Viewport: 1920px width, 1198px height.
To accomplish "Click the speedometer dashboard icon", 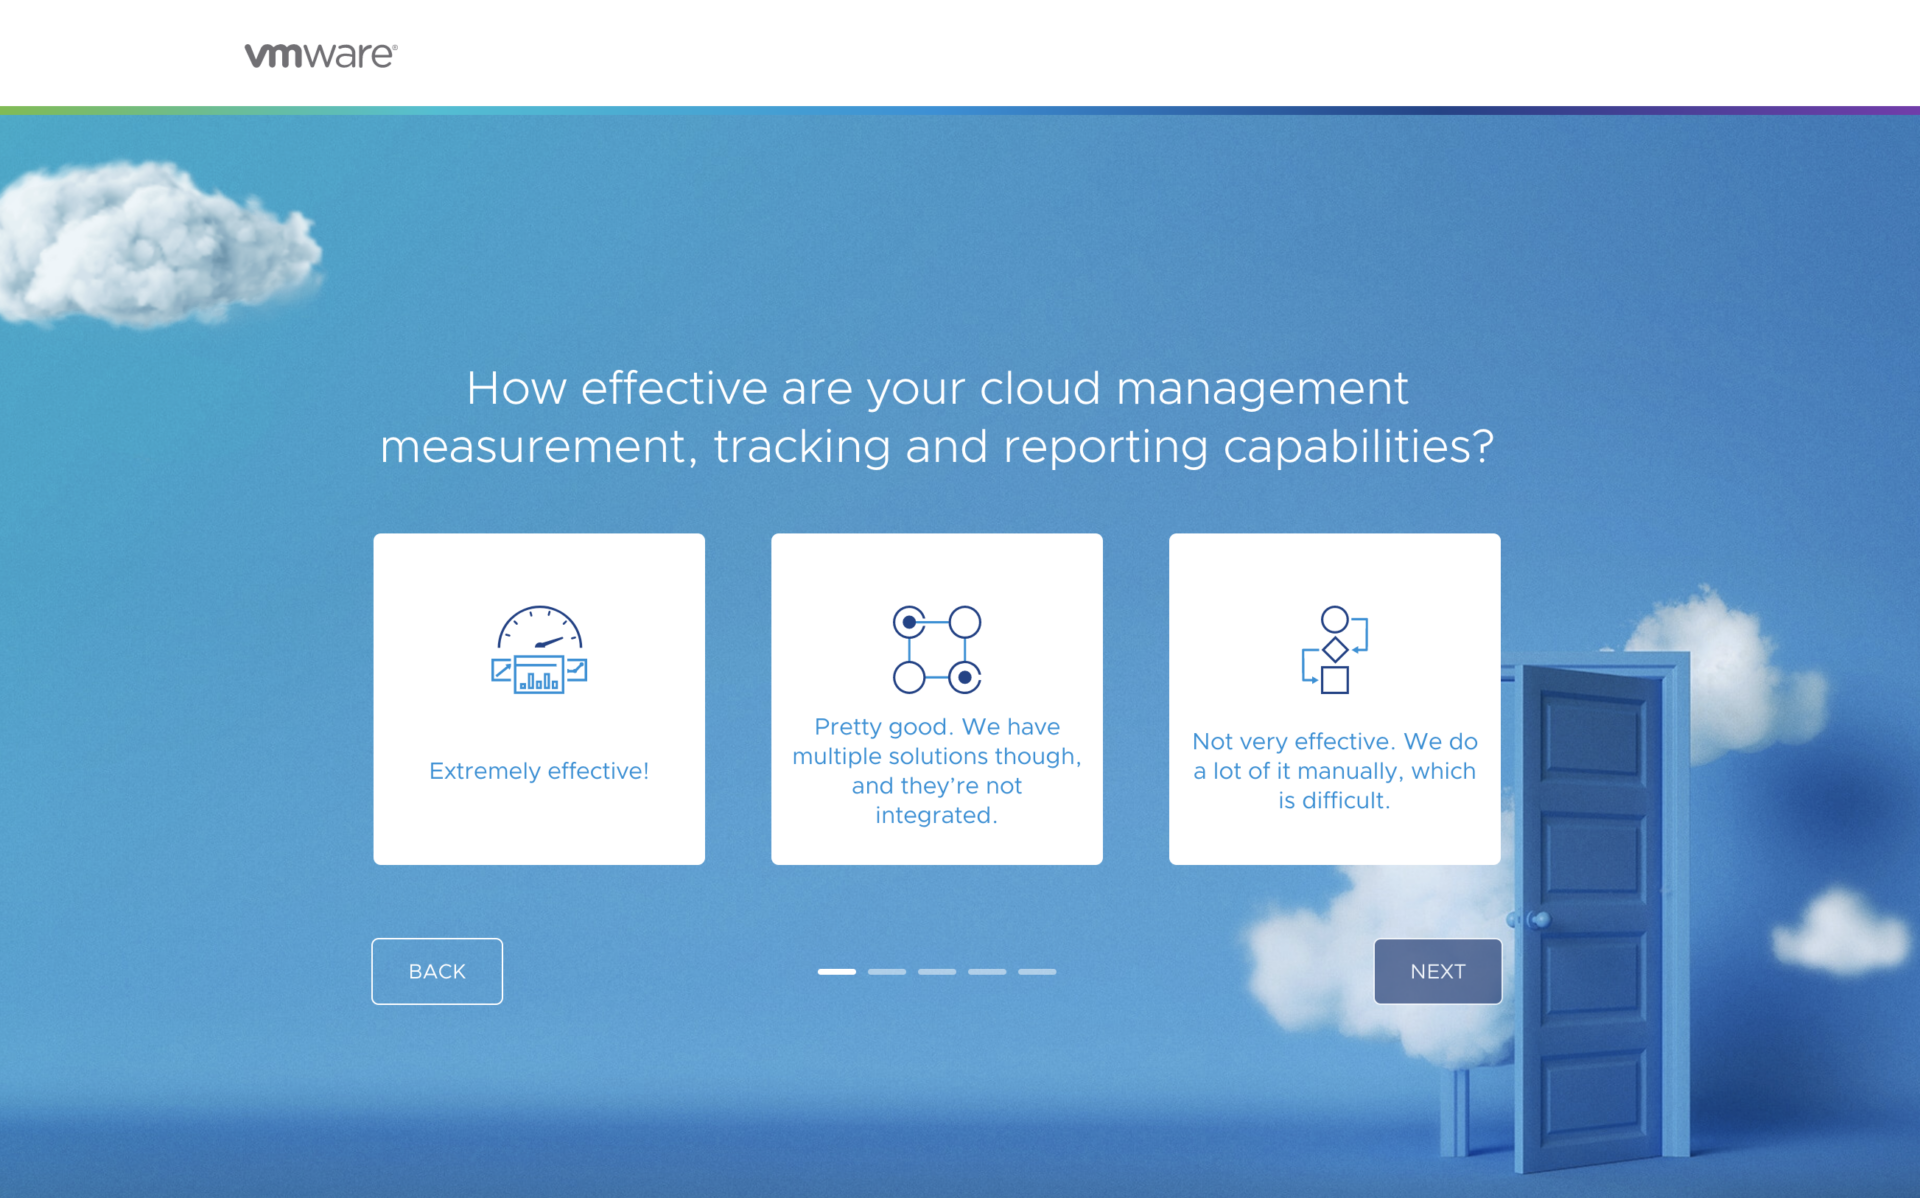I will pyautogui.click(x=539, y=650).
